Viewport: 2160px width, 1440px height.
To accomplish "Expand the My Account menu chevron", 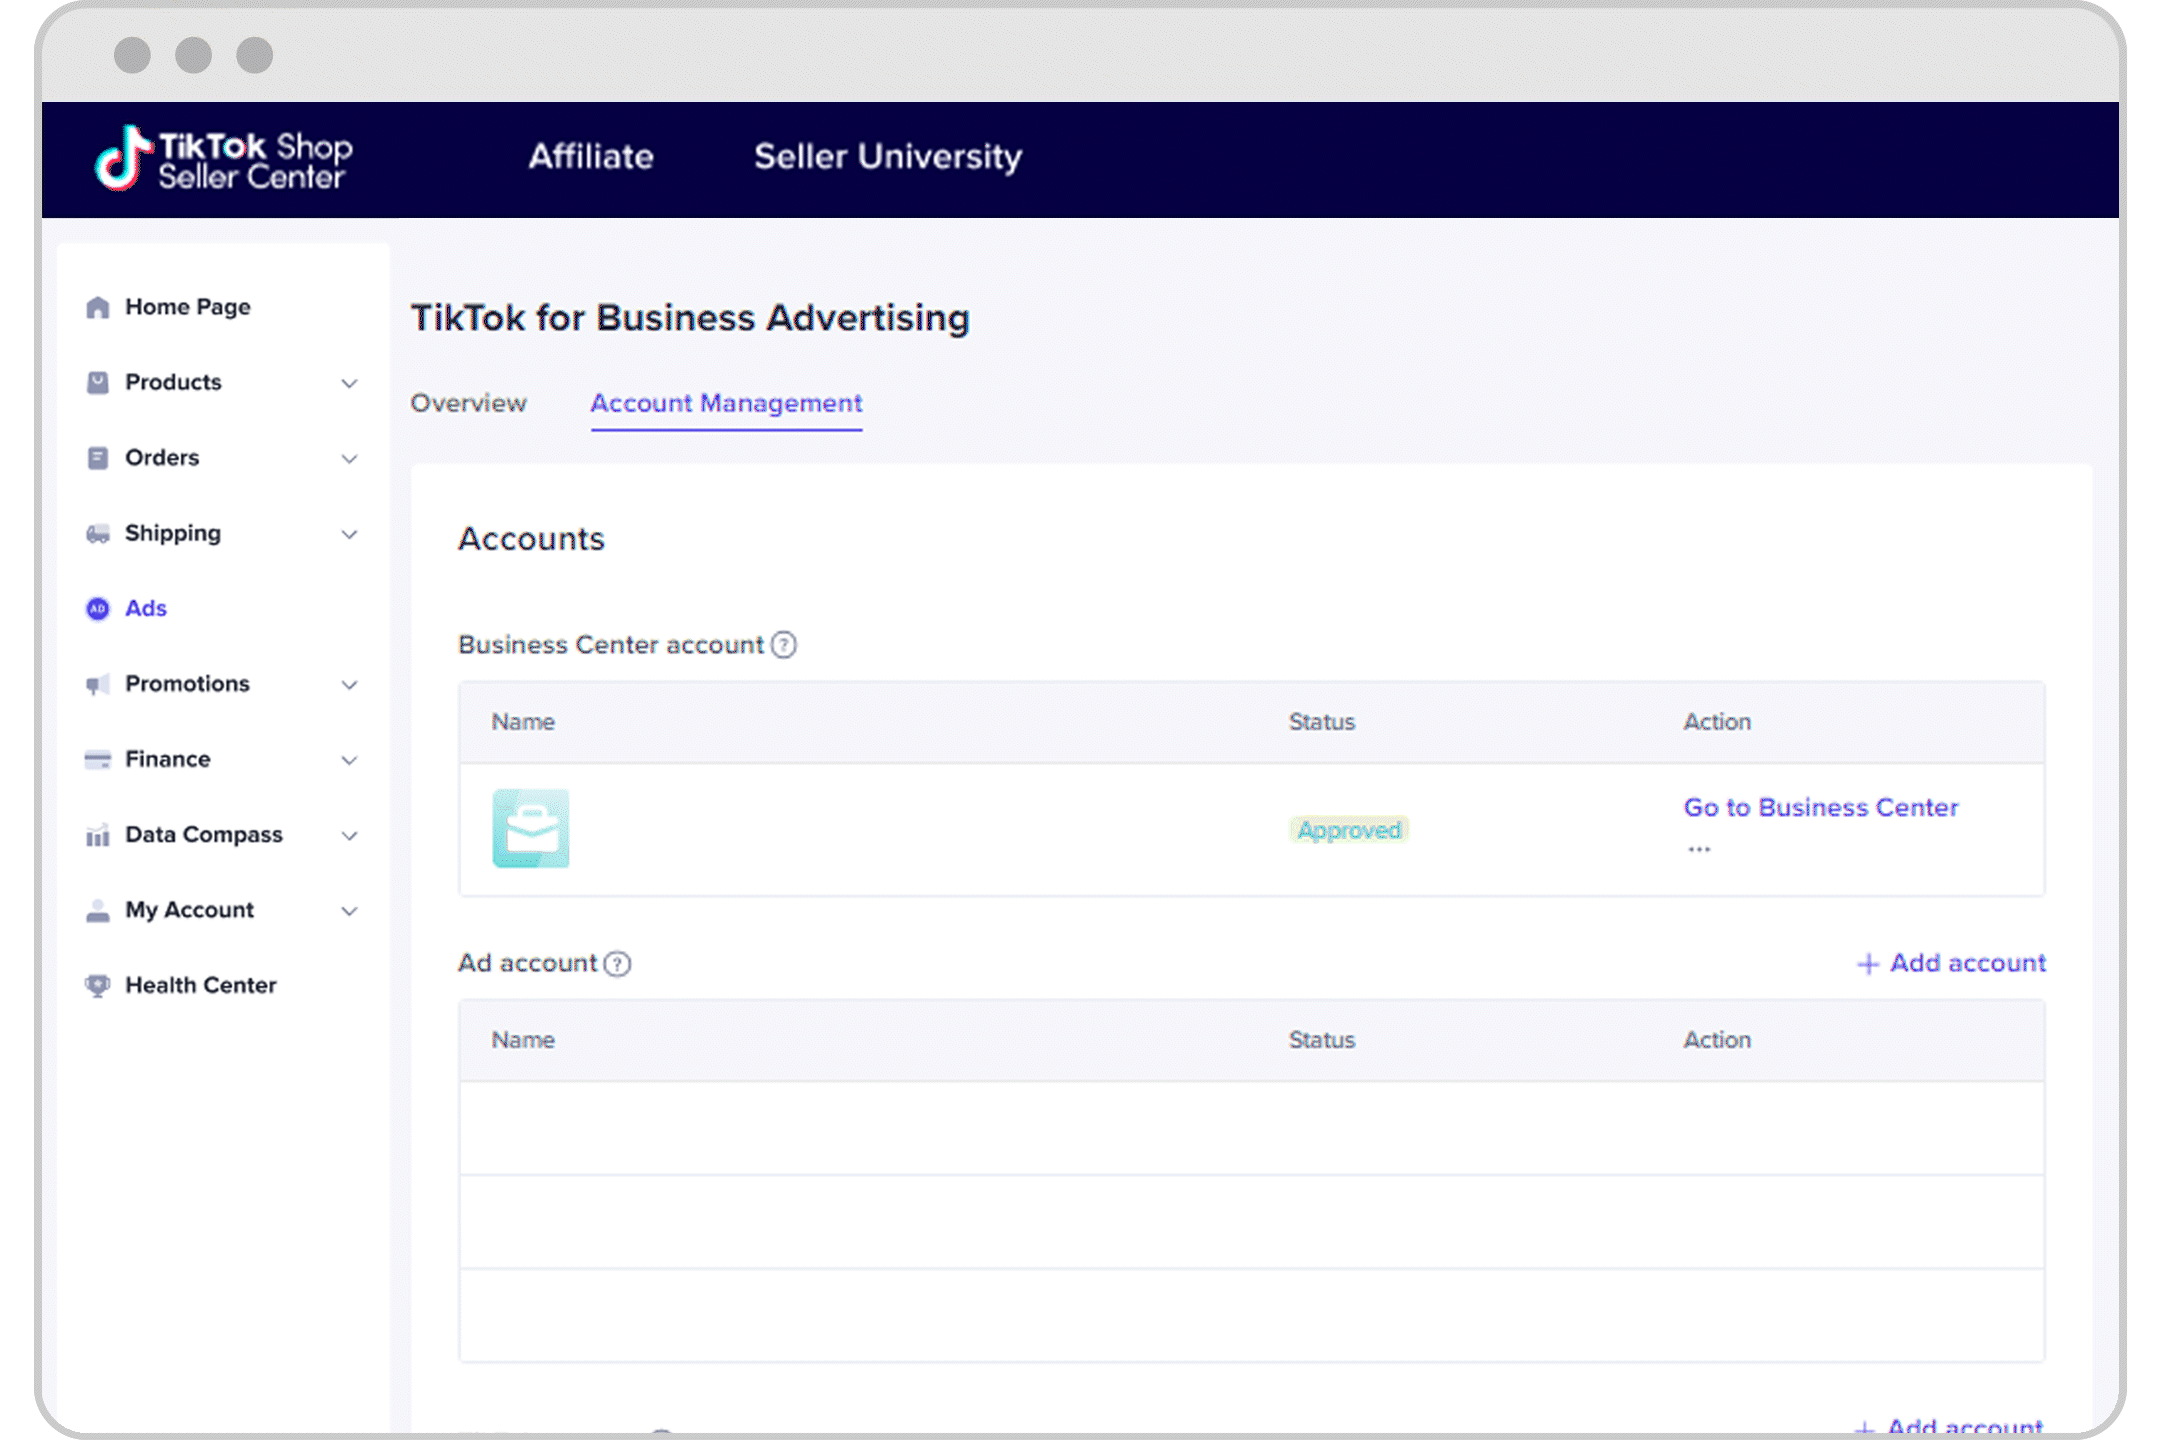I will tap(349, 911).
